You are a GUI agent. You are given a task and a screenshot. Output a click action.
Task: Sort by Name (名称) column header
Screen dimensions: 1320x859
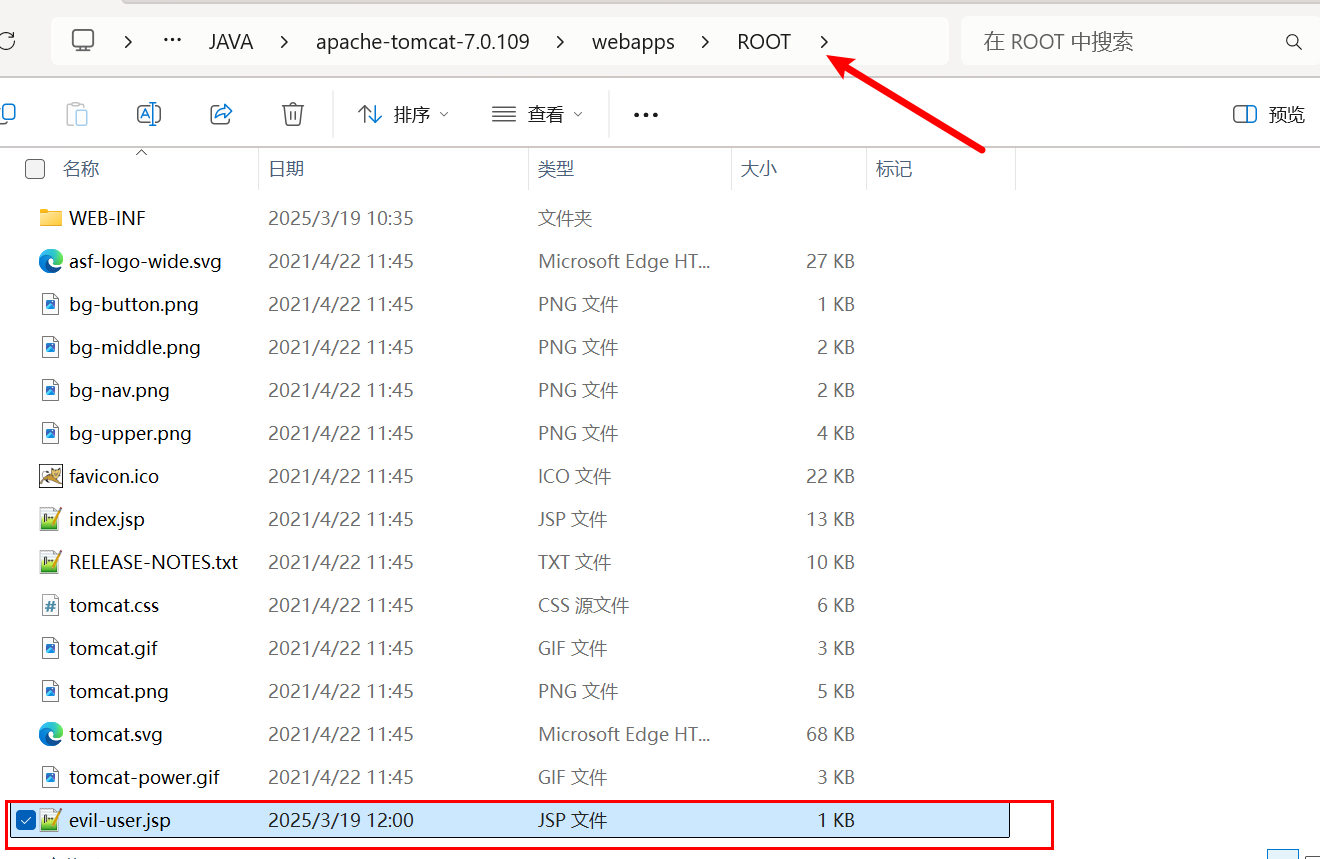click(x=81, y=169)
